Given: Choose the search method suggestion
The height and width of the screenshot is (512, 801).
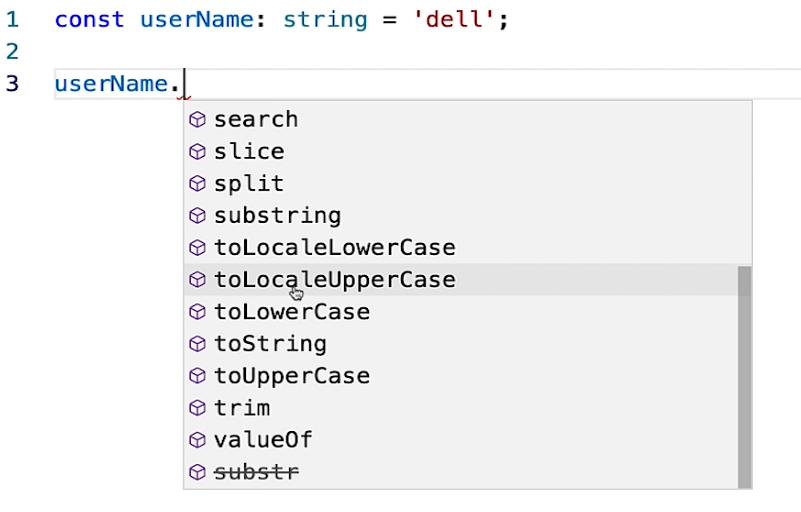Looking at the screenshot, I should pyautogui.click(x=256, y=120).
